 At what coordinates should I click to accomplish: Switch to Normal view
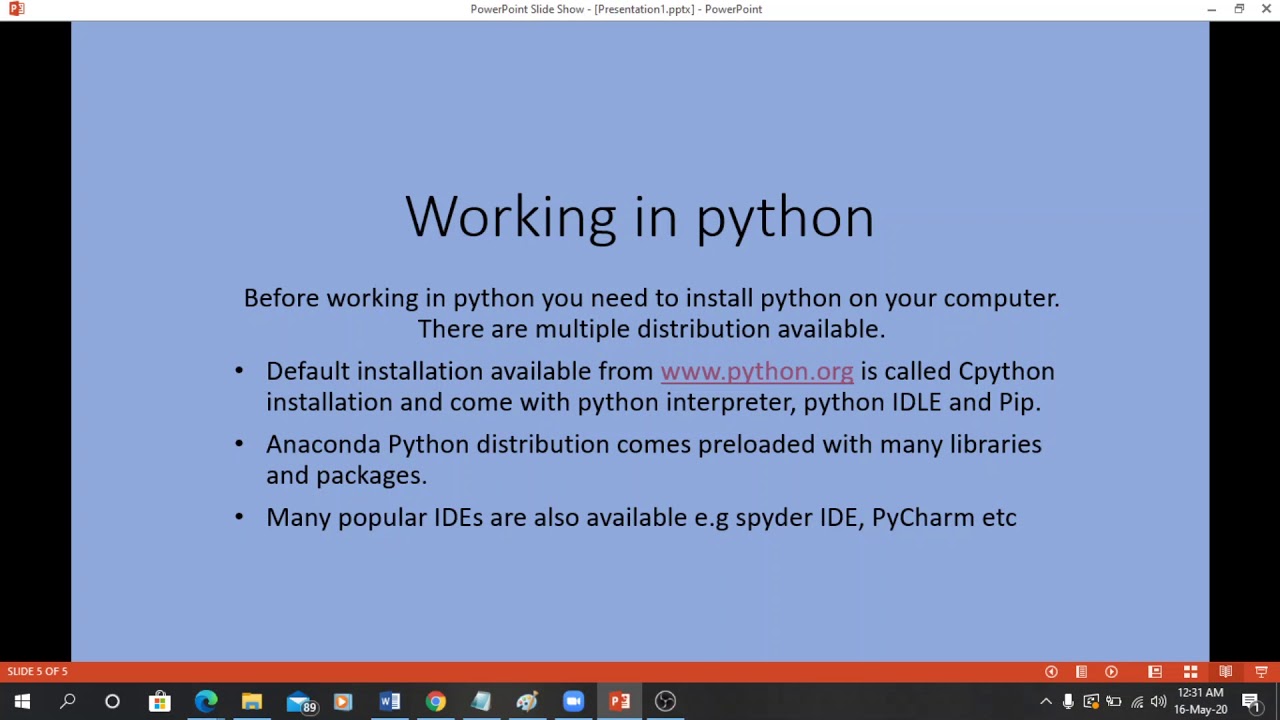click(1155, 672)
